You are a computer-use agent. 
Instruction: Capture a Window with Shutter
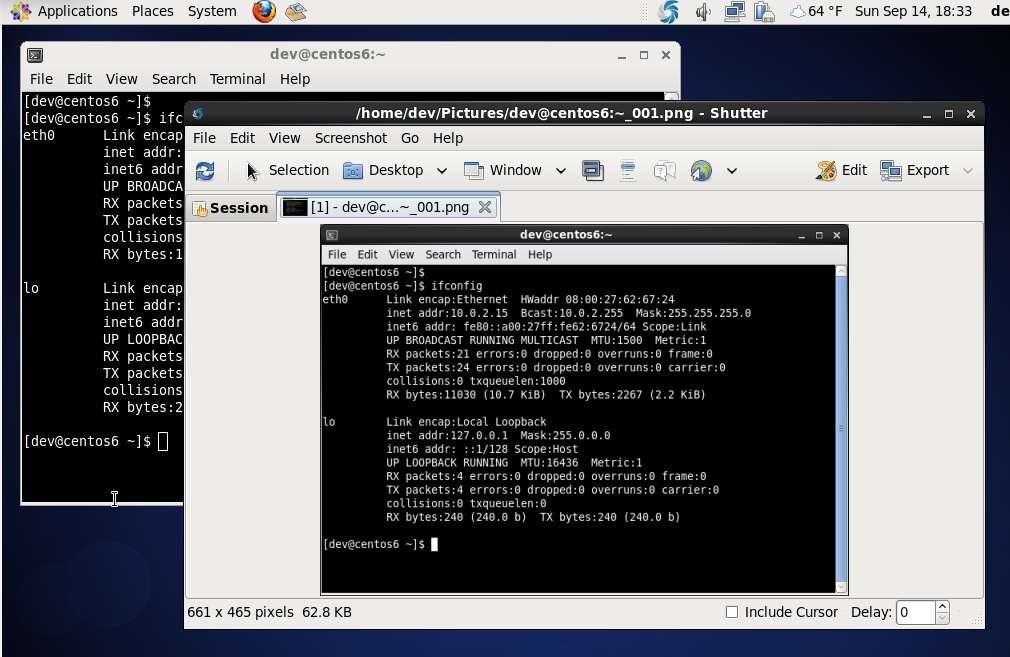coord(503,171)
